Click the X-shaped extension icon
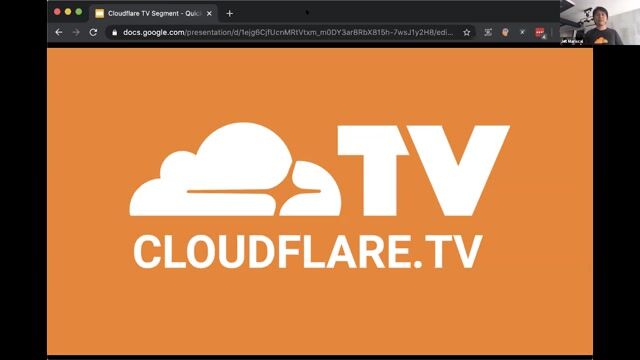This screenshot has height=360, width=640. tap(522, 32)
